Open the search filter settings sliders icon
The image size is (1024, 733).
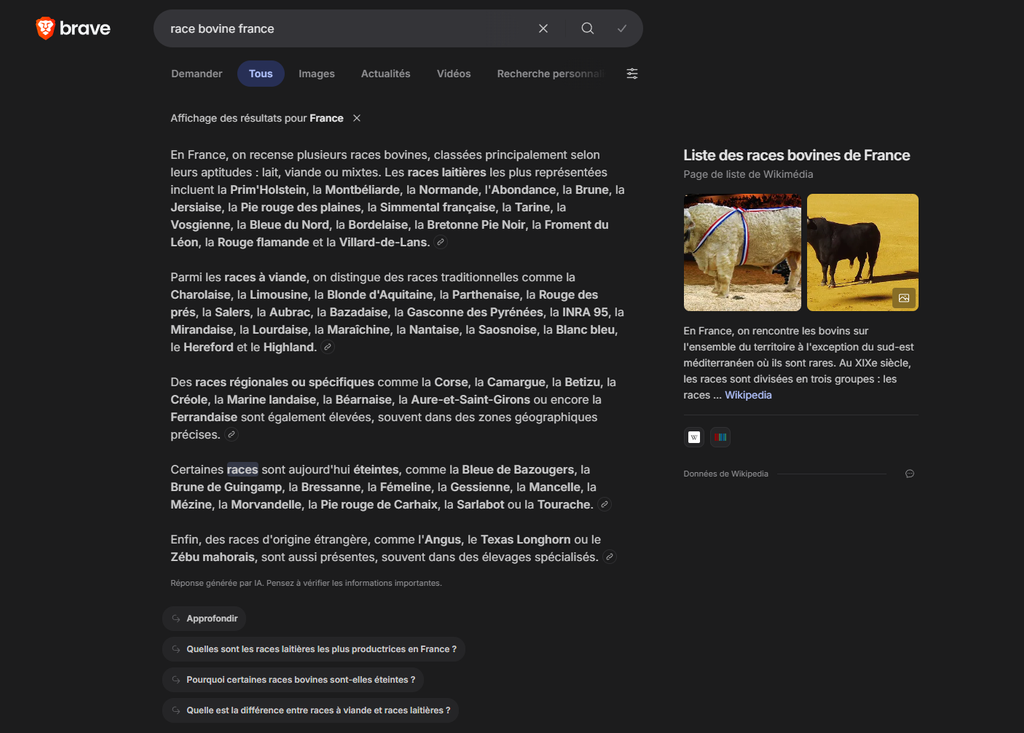click(632, 74)
